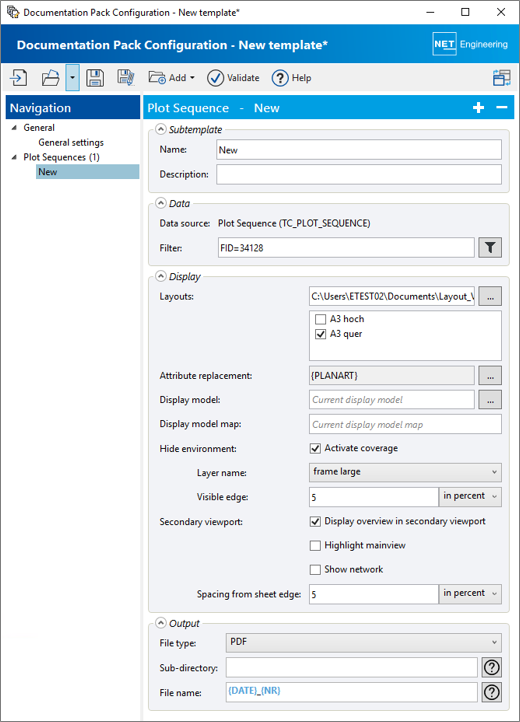Click the Save As icon
The image size is (520, 722).
[125, 77]
